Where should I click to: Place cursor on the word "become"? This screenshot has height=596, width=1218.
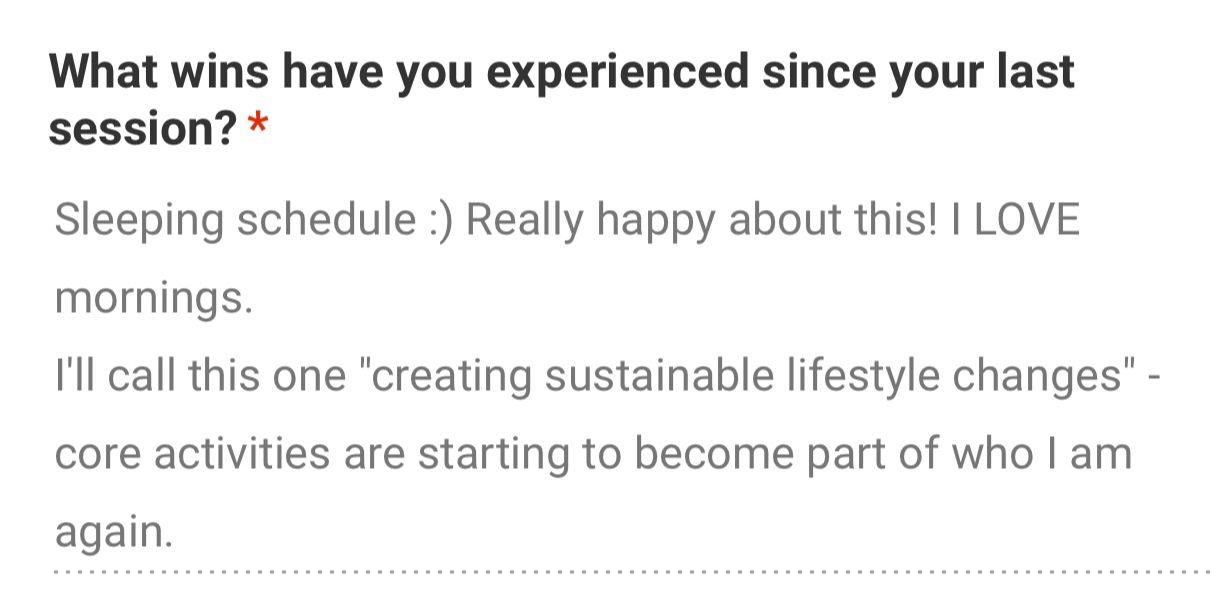(x=704, y=455)
